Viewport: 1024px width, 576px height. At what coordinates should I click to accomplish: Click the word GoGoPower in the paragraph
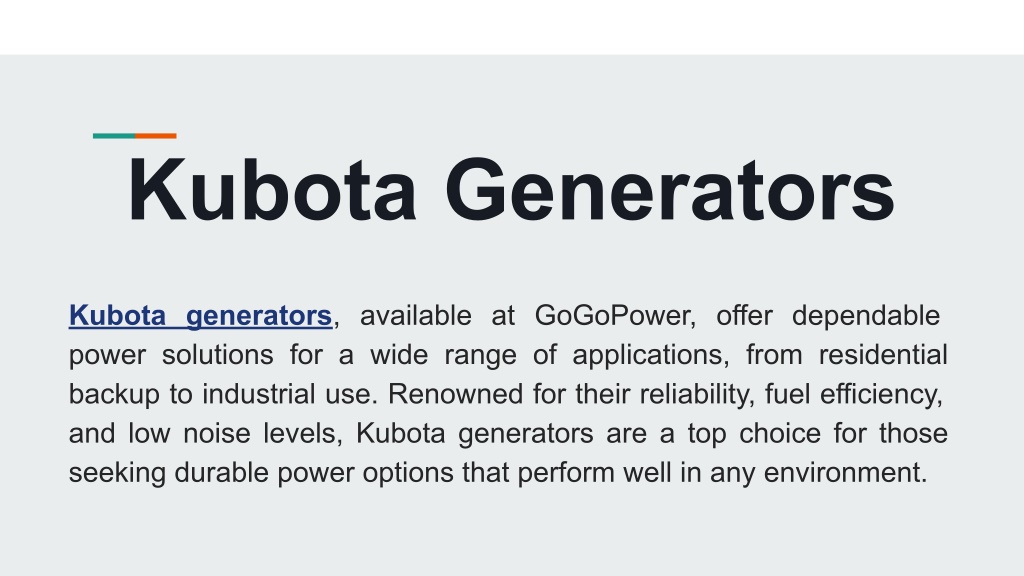[x=612, y=316]
